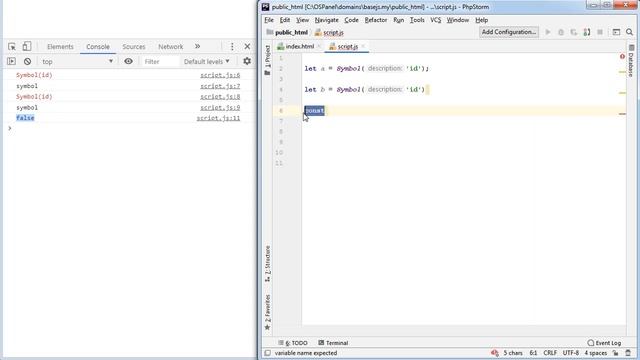Open the Structure tool window
The width and height of the screenshot is (640, 360).
267,264
